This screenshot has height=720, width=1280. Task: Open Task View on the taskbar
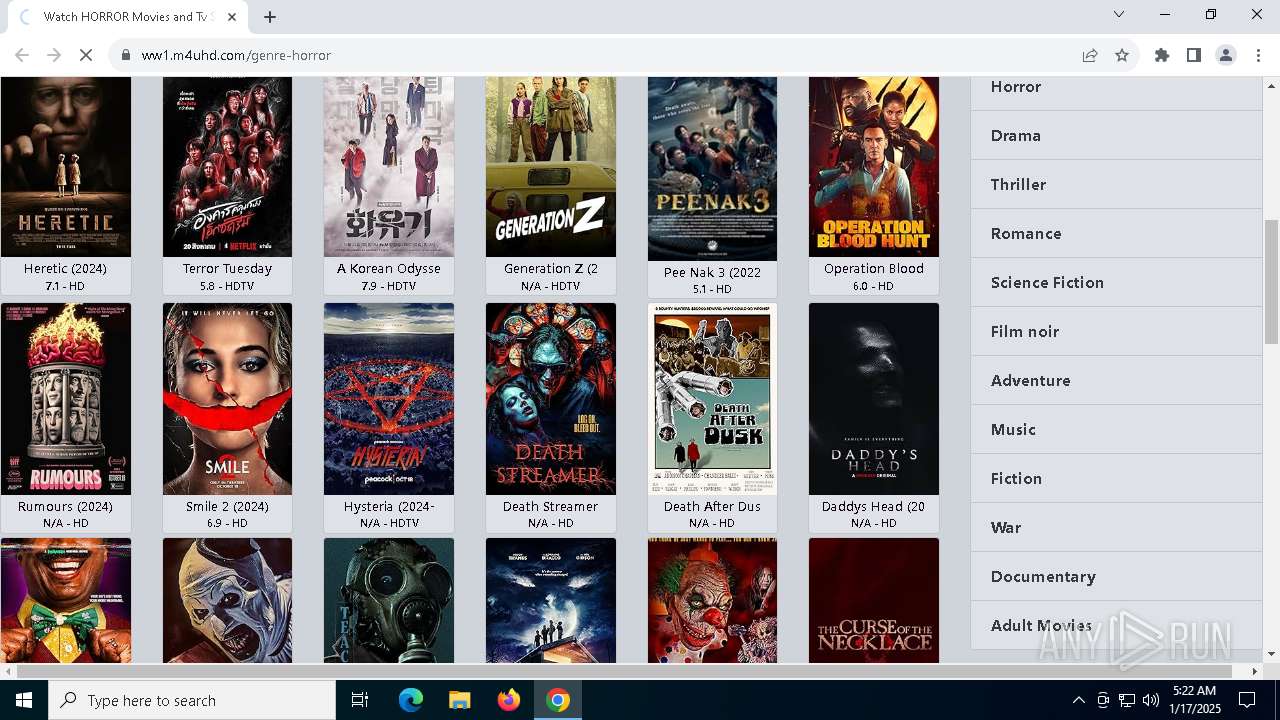click(x=360, y=700)
